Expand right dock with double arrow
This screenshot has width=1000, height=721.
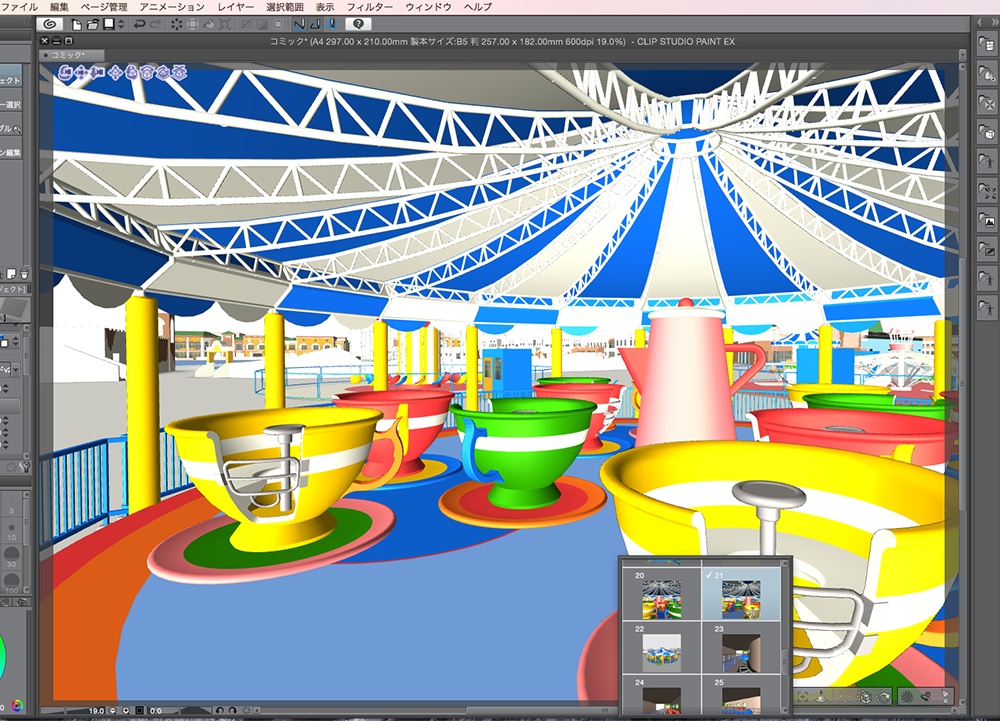tap(994, 22)
